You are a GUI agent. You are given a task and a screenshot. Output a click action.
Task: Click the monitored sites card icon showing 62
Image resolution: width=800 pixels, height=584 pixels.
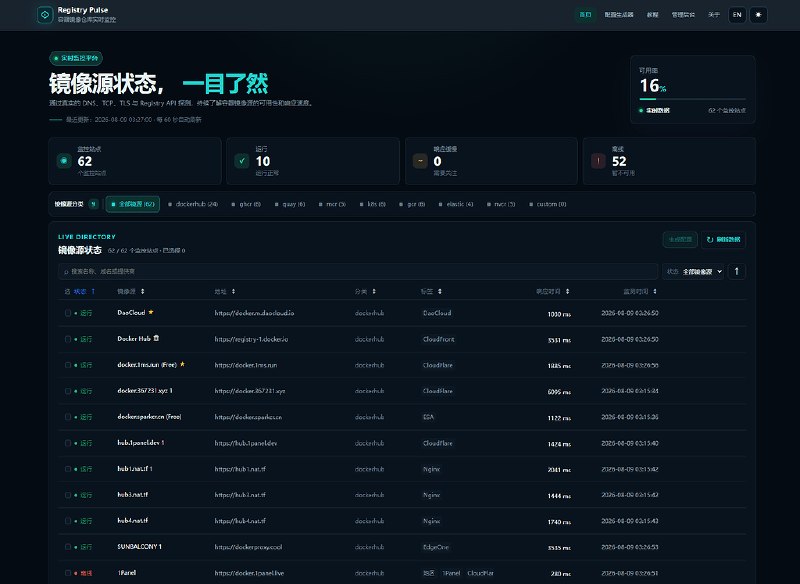coord(64,161)
